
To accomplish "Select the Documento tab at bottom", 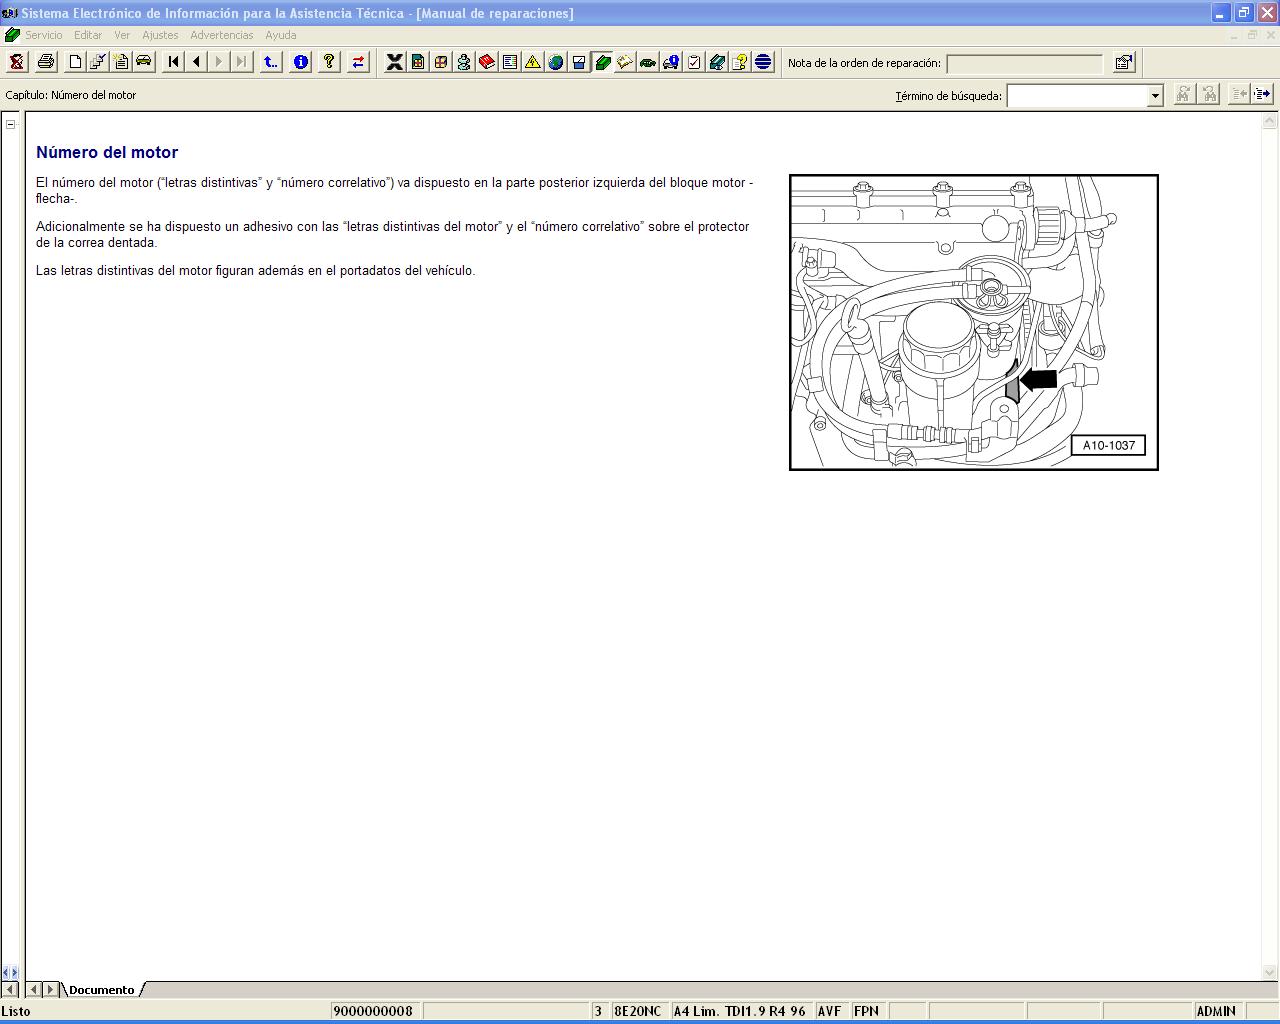I will tap(101, 990).
